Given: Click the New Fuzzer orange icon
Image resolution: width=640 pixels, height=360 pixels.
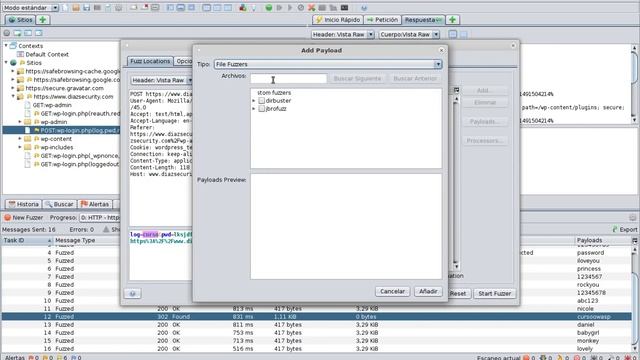Looking at the screenshot, I should coord(7,218).
